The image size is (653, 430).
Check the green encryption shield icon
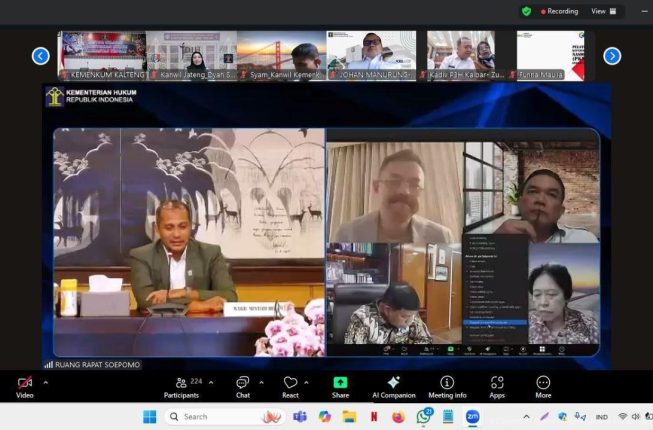tap(526, 11)
